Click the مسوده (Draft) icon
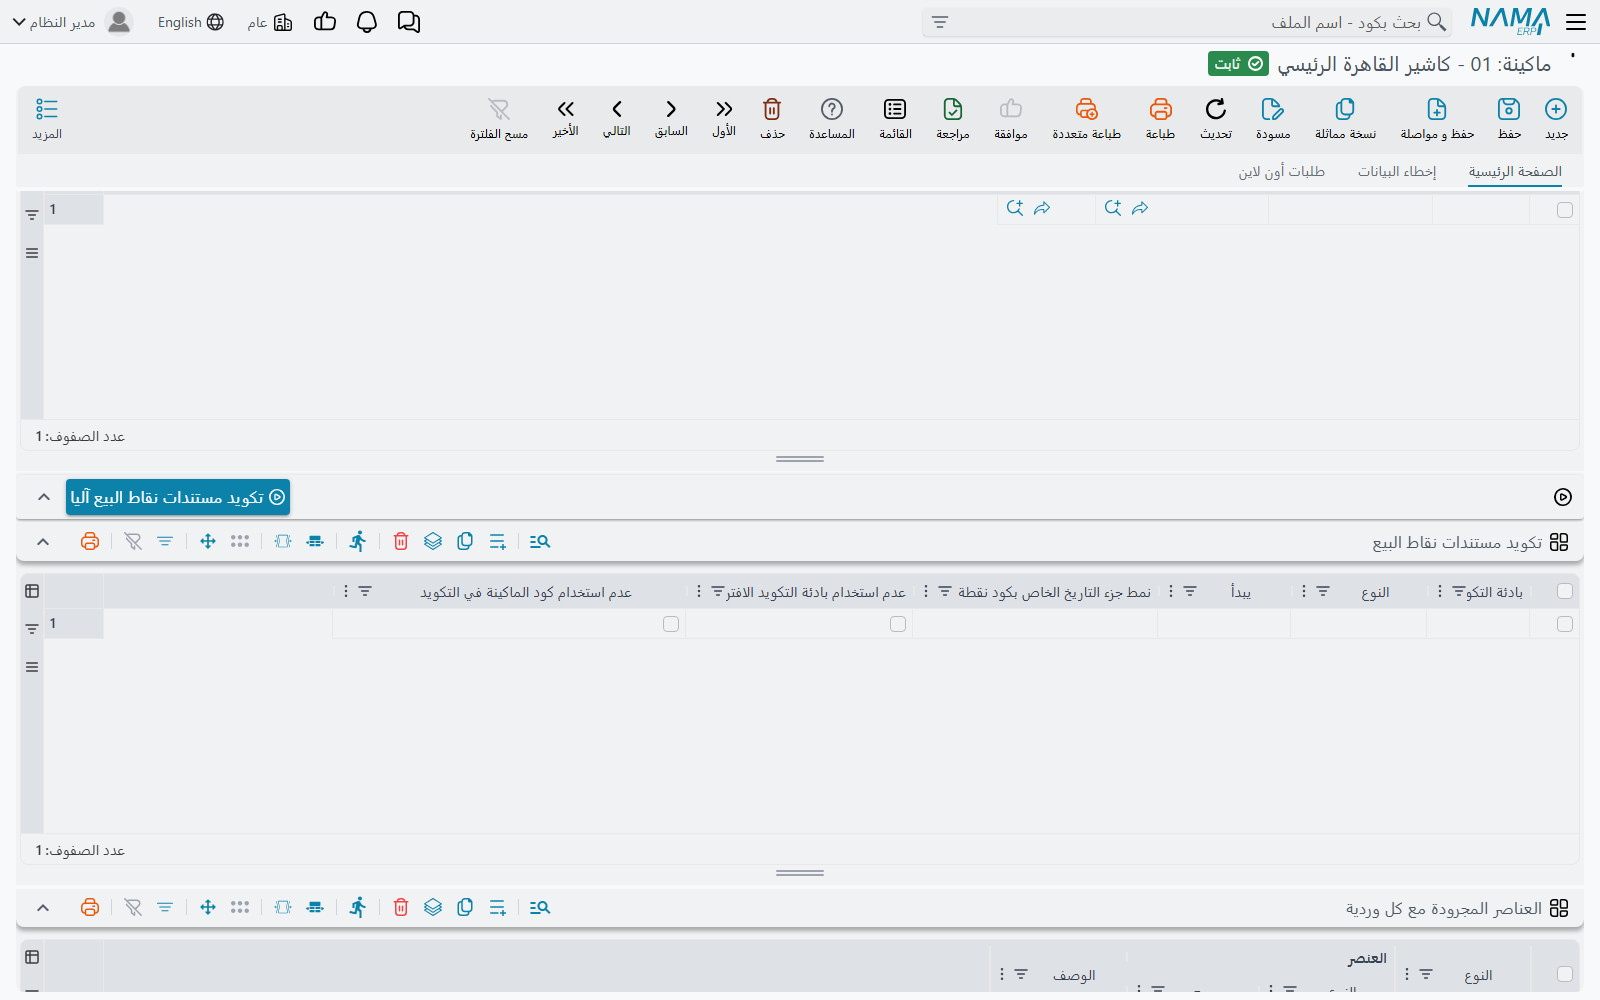Viewport: 1600px width, 1000px height. (x=1273, y=109)
